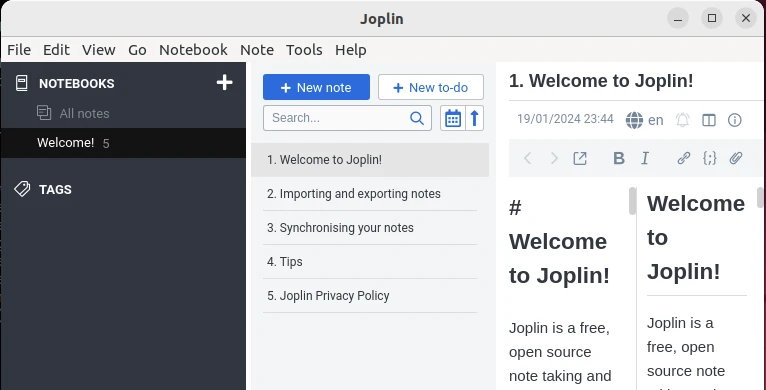Open the Go menu
This screenshot has height=390, width=766.
(x=137, y=50)
